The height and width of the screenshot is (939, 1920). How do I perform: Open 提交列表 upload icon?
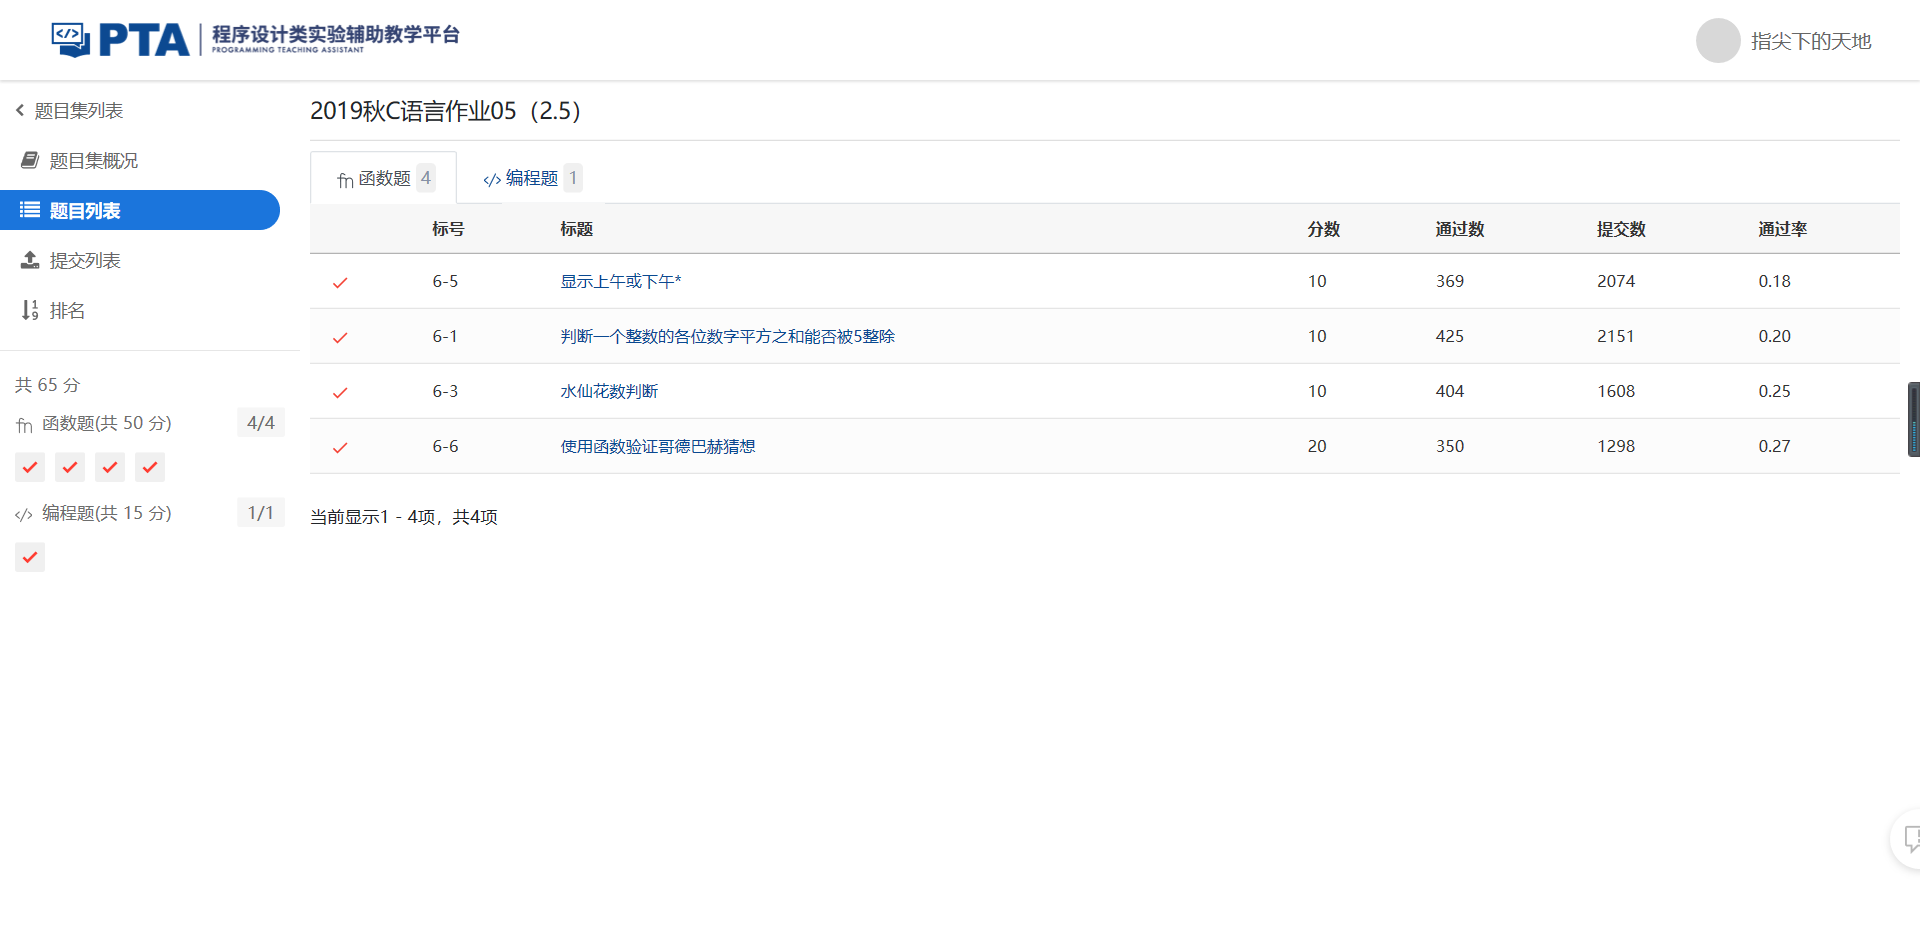(x=30, y=260)
